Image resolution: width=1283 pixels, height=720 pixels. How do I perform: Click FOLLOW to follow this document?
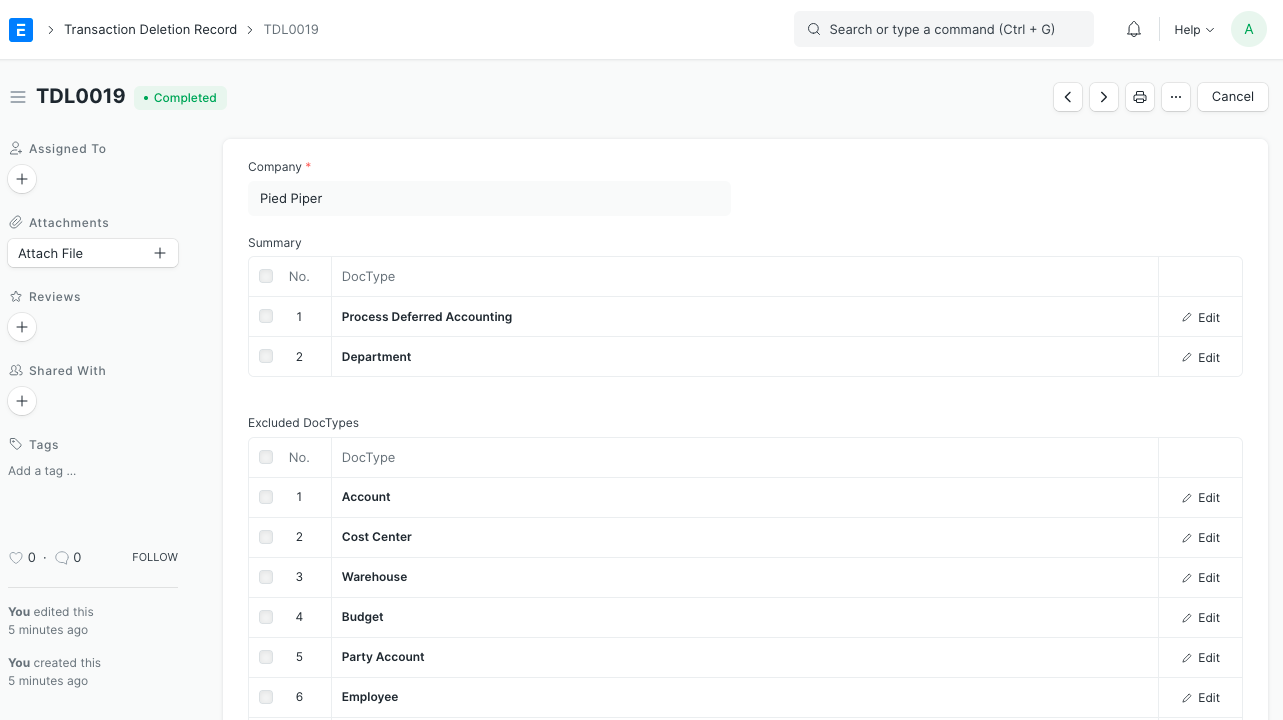point(154,557)
